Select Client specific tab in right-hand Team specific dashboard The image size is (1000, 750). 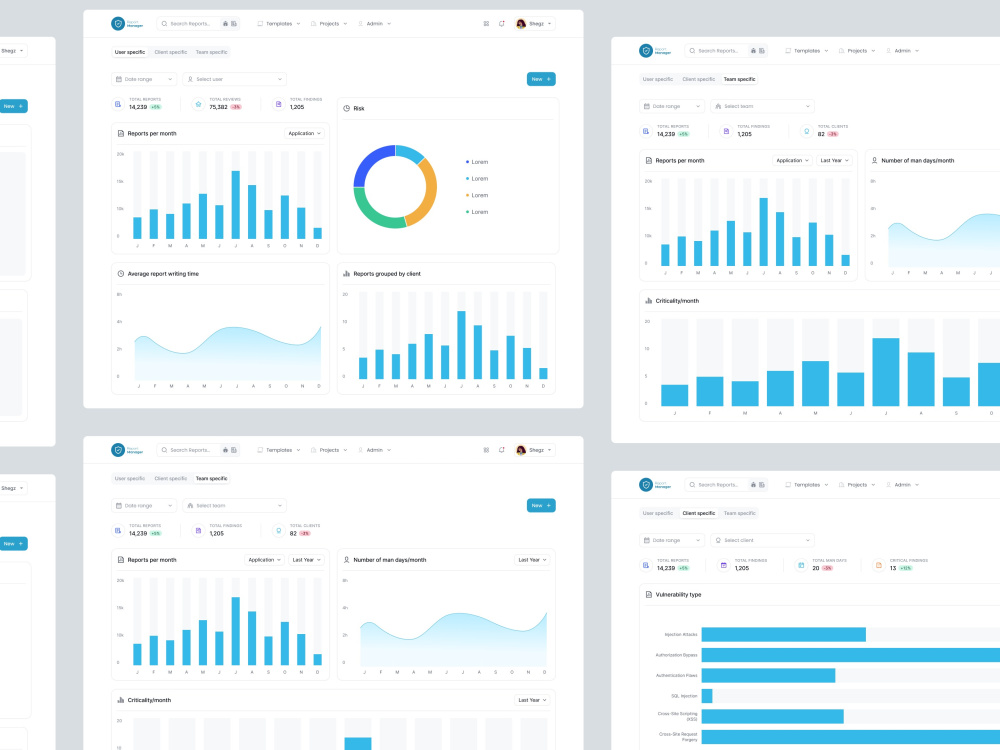[699, 79]
